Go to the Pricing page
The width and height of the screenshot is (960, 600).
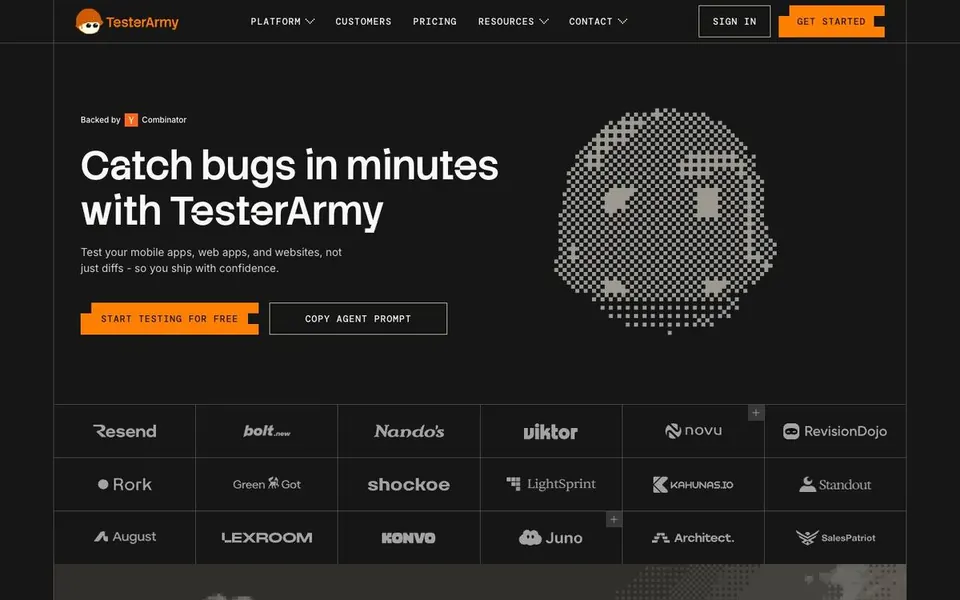[x=435, y=21]
